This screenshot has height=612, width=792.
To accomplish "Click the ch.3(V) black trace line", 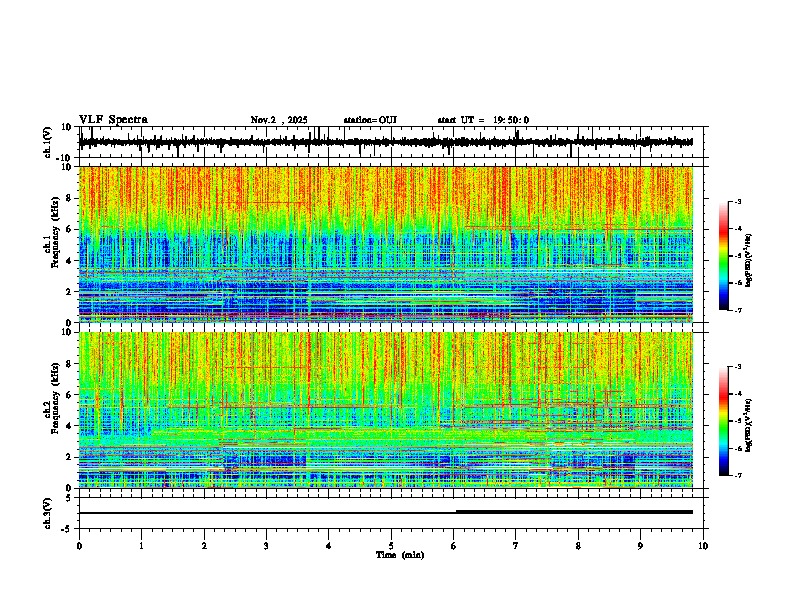I will click(386, 513).
